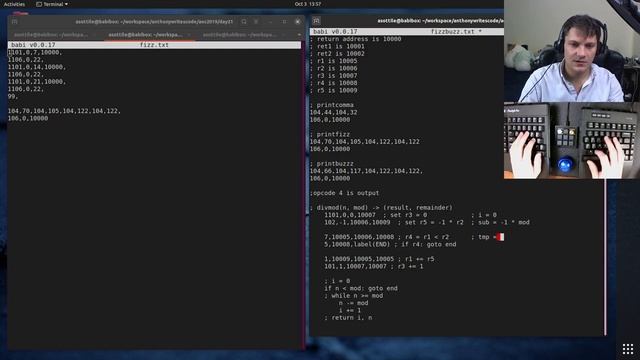
Task: Click comment 'r4 is 10008'
Action: click(333, 83)
